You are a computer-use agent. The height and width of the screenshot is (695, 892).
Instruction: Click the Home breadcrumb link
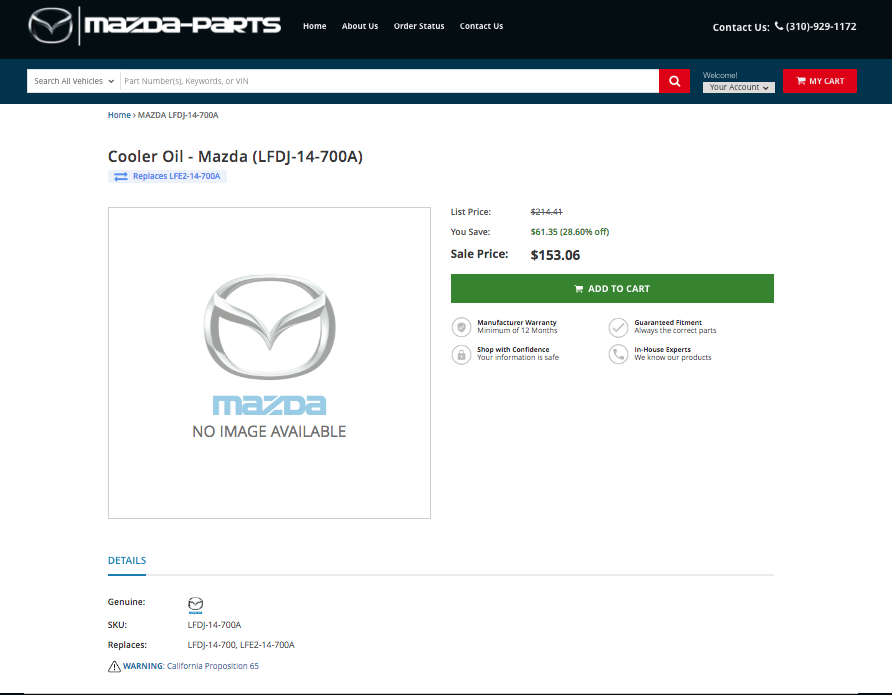[119, 115]
